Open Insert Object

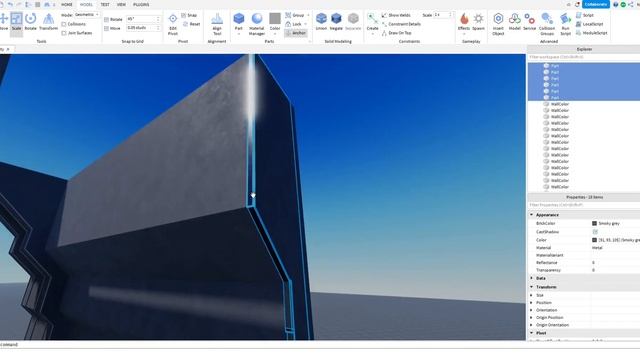pos(498,24)
